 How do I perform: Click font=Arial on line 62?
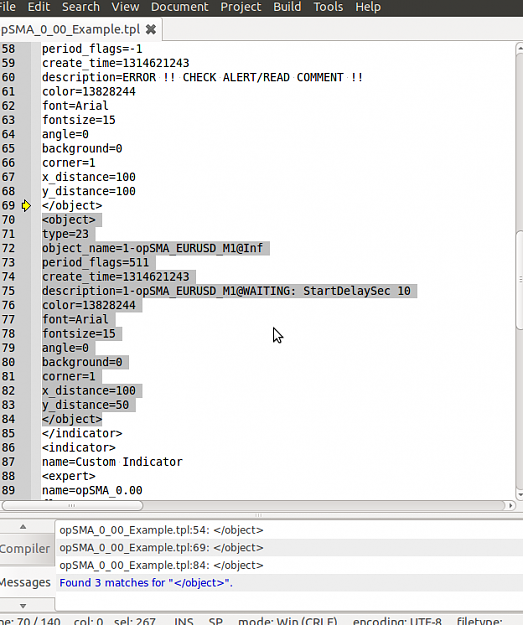[75, 106]
